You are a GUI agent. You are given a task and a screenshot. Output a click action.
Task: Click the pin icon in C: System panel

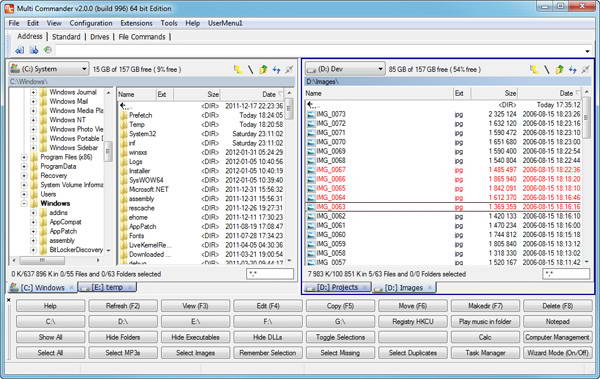point(289,69)
